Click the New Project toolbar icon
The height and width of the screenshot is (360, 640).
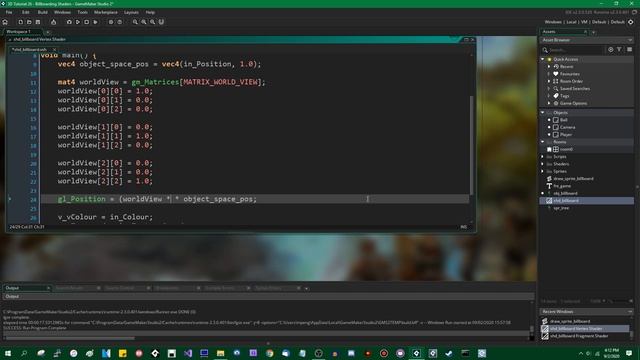click(x=20, y=22)
